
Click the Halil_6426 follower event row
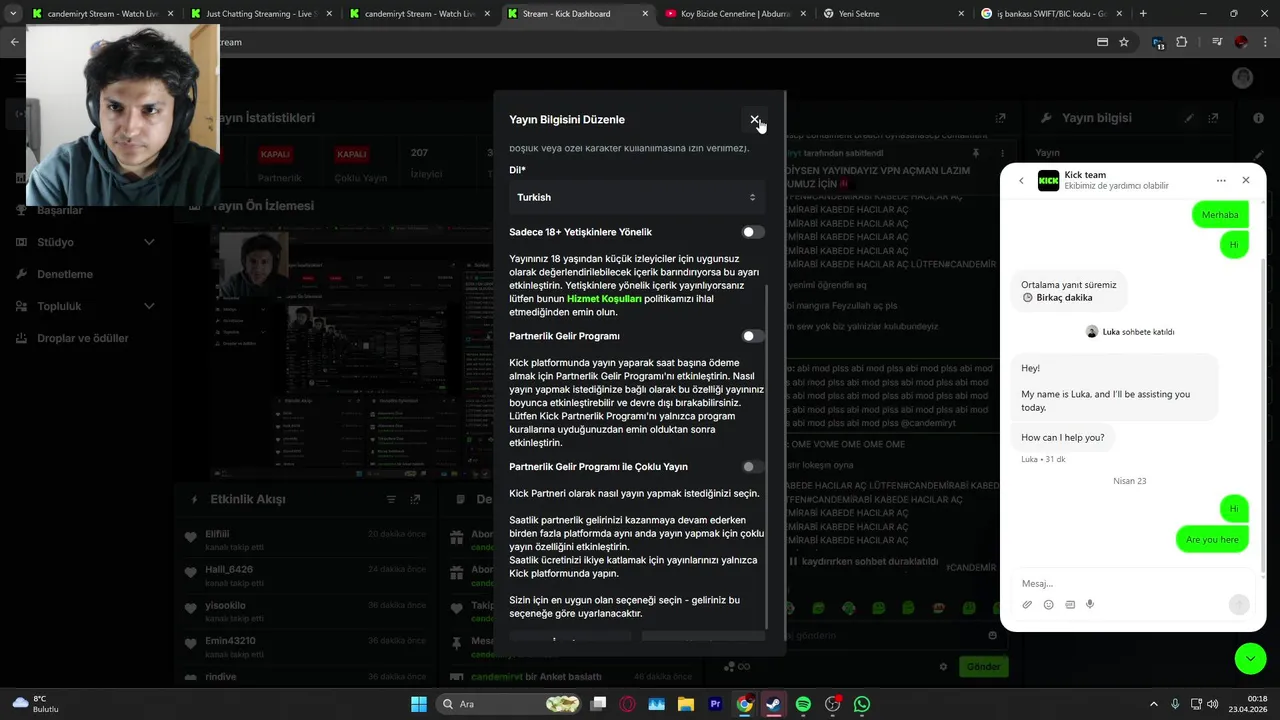305,574
